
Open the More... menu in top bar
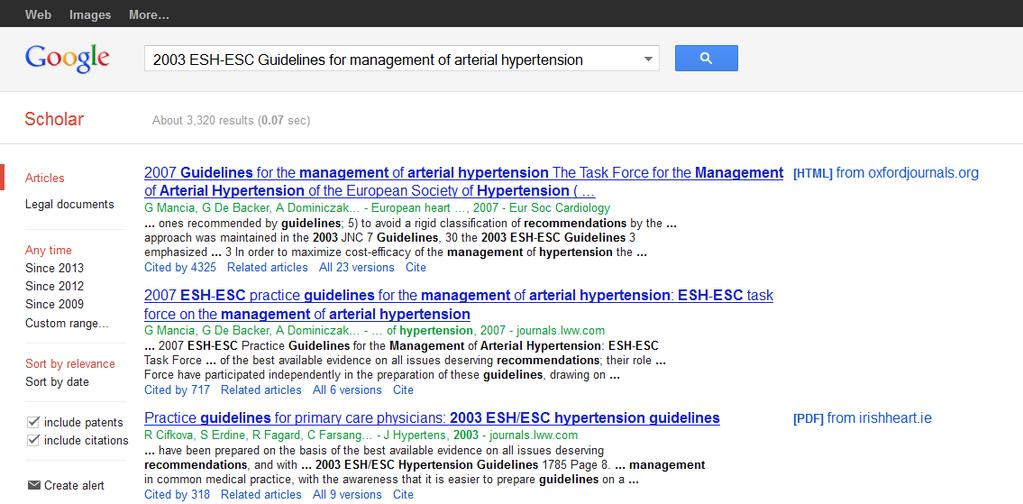[x=149, y=14]
